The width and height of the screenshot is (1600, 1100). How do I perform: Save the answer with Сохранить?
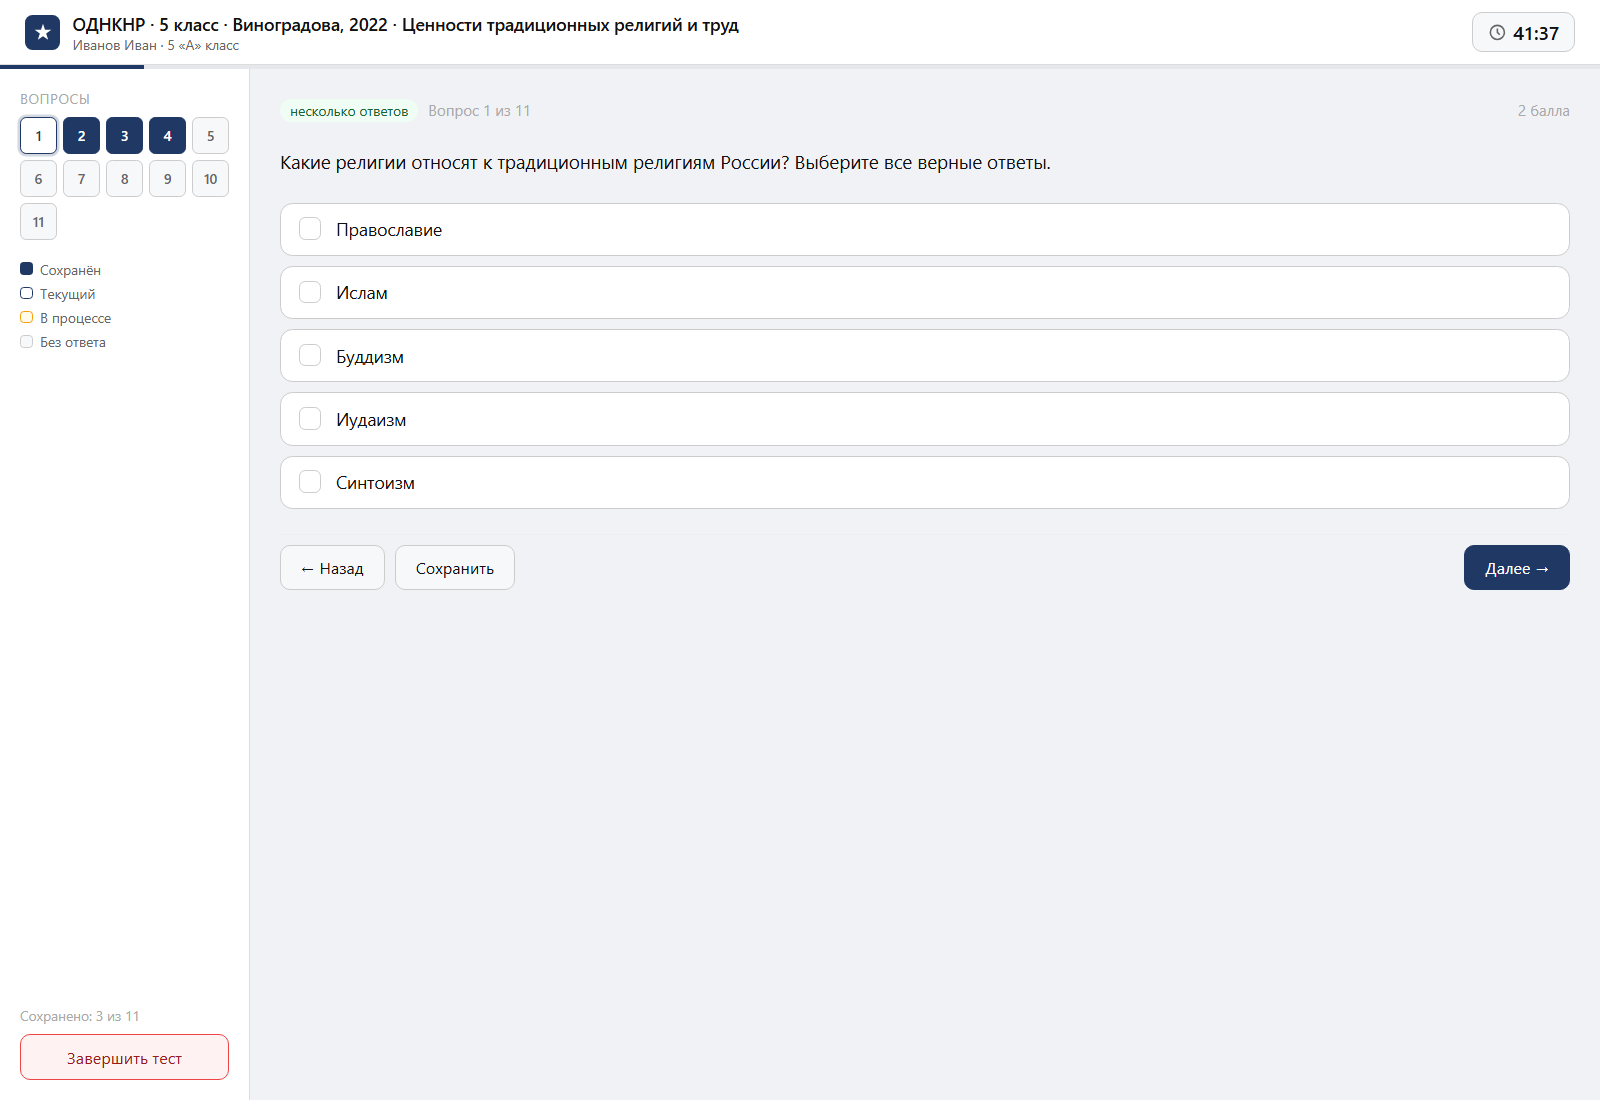coord(455,568)
